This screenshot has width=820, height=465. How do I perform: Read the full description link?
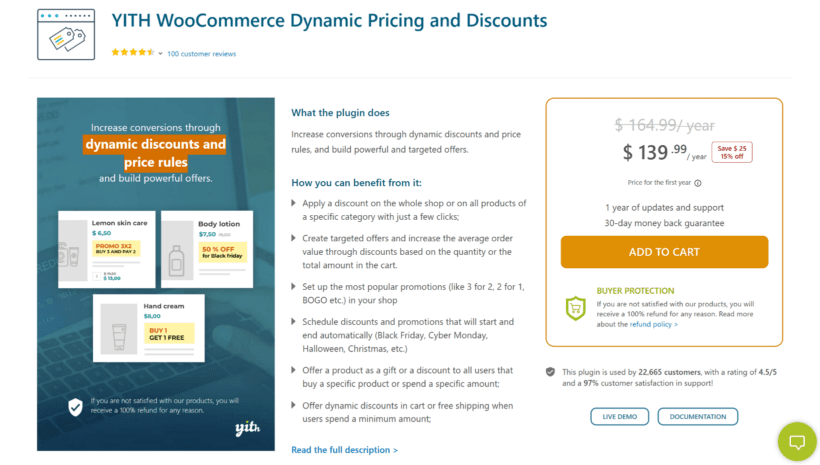[x=344, y=450]
